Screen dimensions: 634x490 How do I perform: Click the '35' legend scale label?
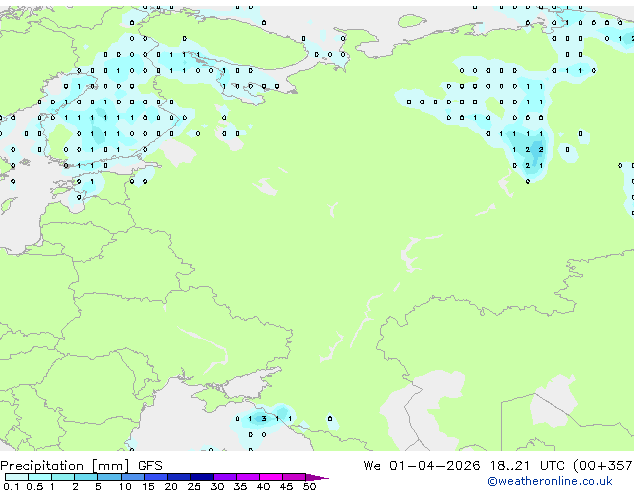click(240, 486)
